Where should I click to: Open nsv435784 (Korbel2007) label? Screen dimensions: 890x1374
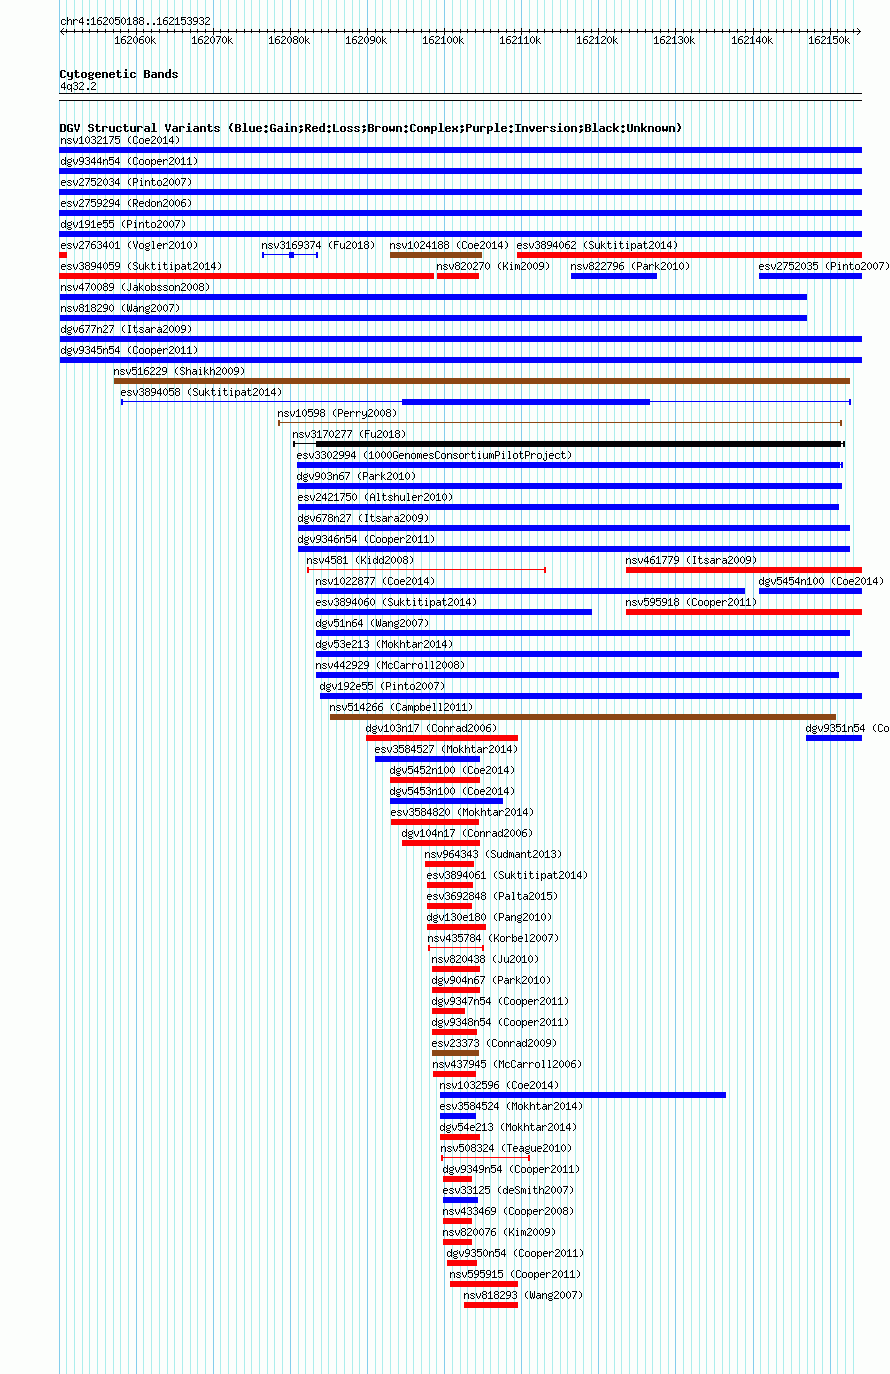pos(493,938)
